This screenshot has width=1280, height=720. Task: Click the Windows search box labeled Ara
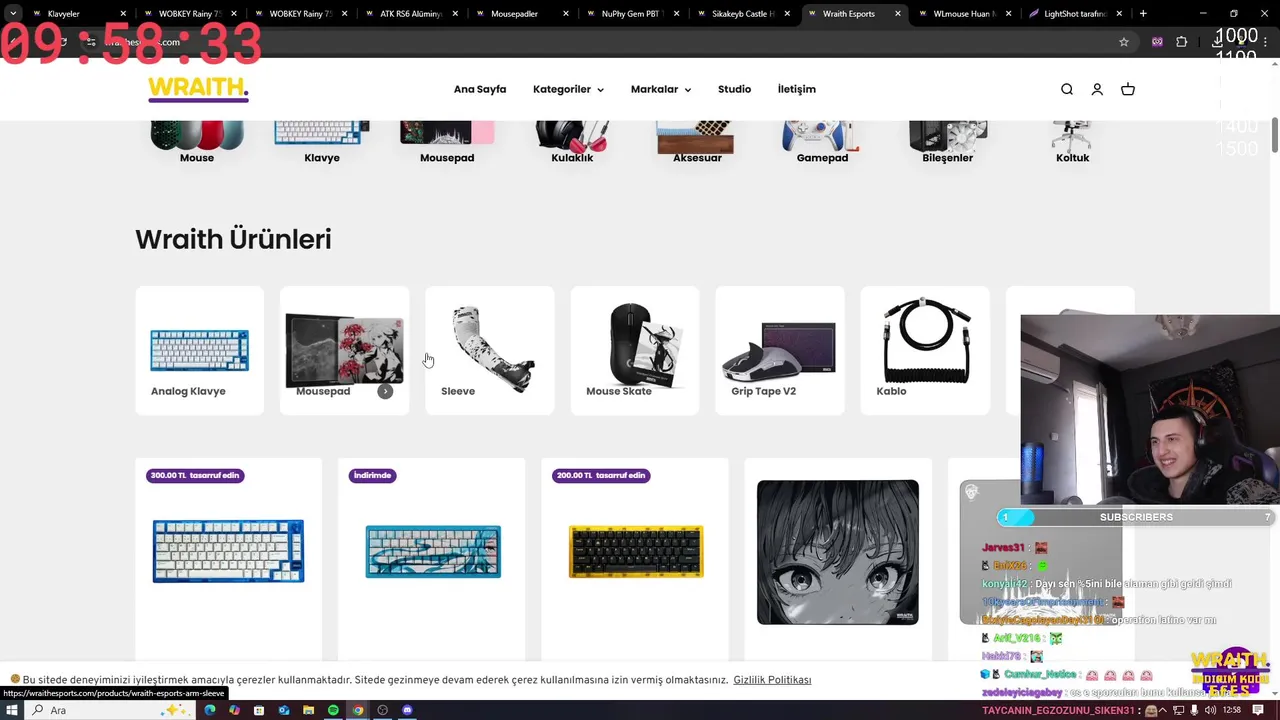coord(110,710)
